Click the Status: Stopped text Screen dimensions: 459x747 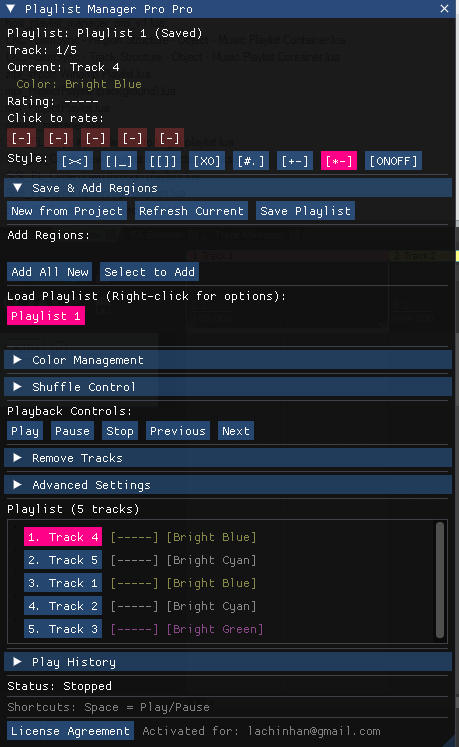[x=60, y=686]
